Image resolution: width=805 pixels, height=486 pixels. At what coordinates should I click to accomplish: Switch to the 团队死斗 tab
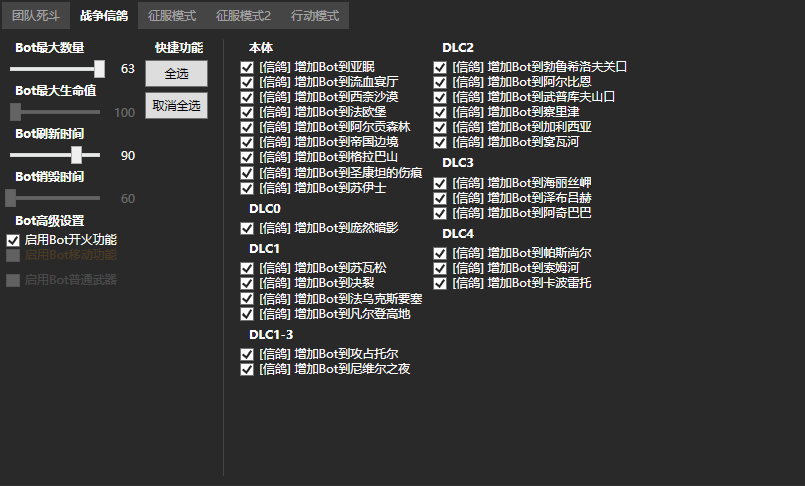click(x=35, y=16)
